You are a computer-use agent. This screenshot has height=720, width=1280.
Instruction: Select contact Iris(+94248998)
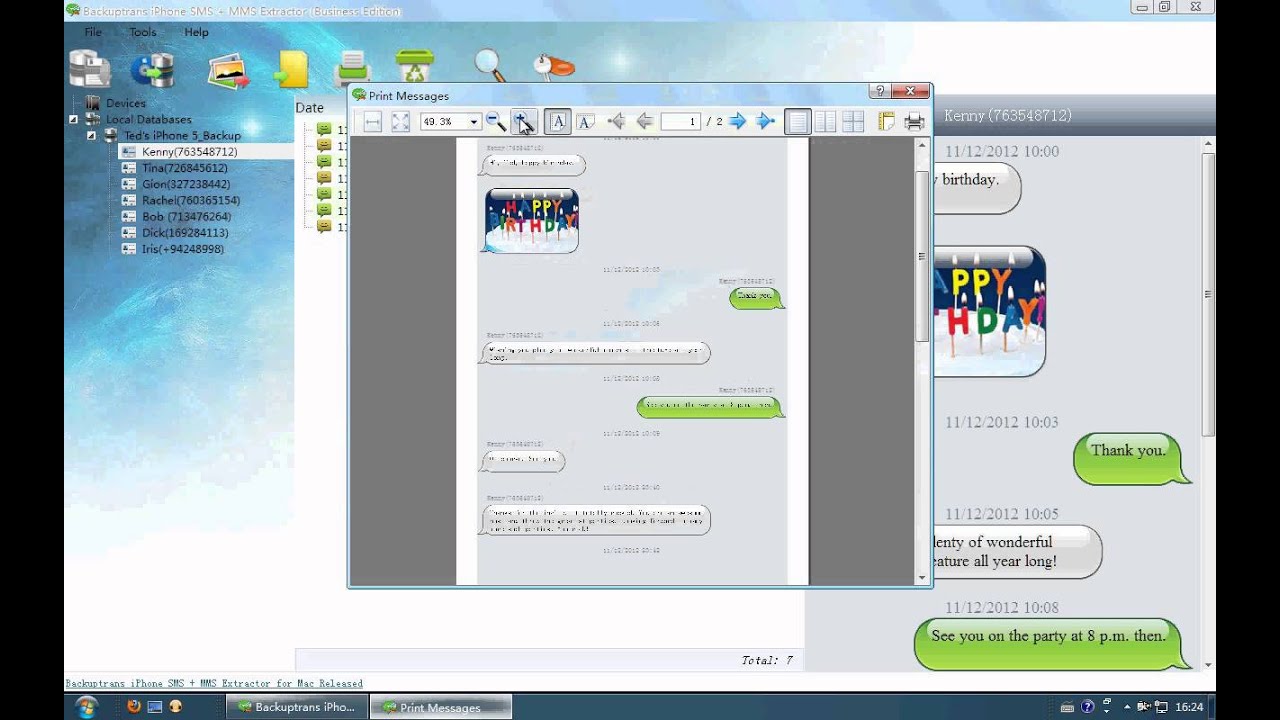pyautogui.click(x=182, y=249)
